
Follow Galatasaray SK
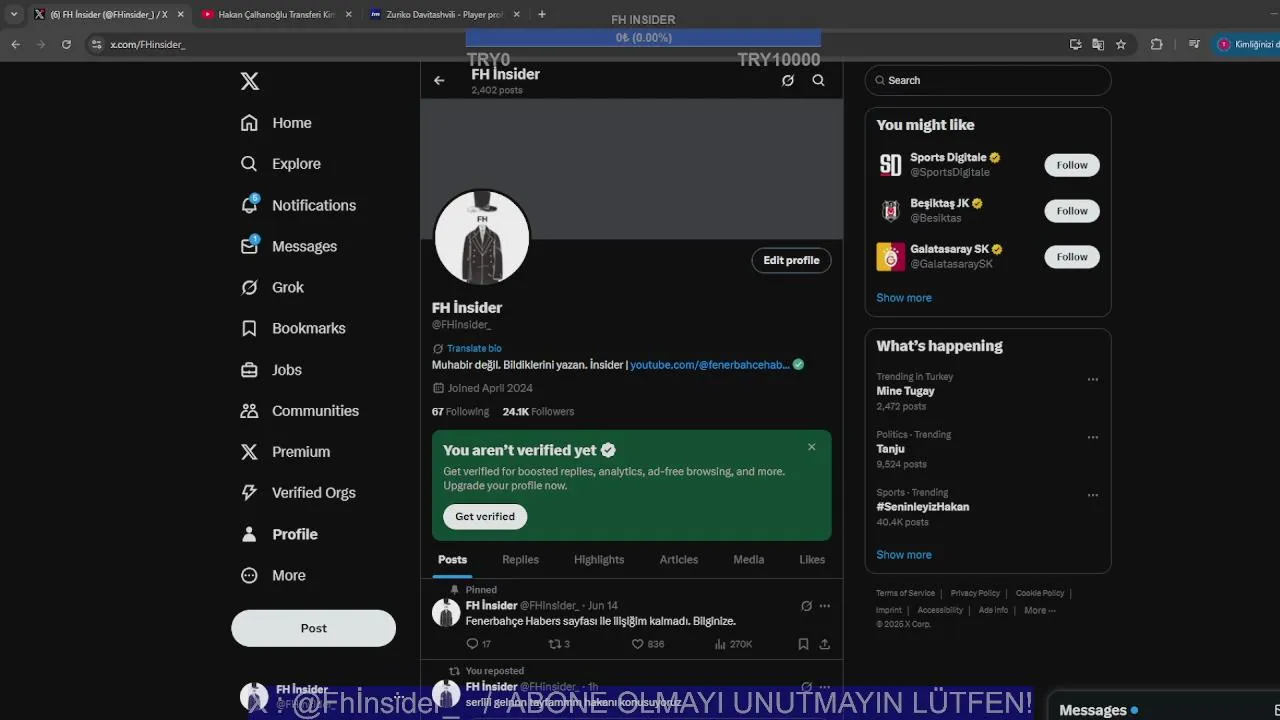1072,257
